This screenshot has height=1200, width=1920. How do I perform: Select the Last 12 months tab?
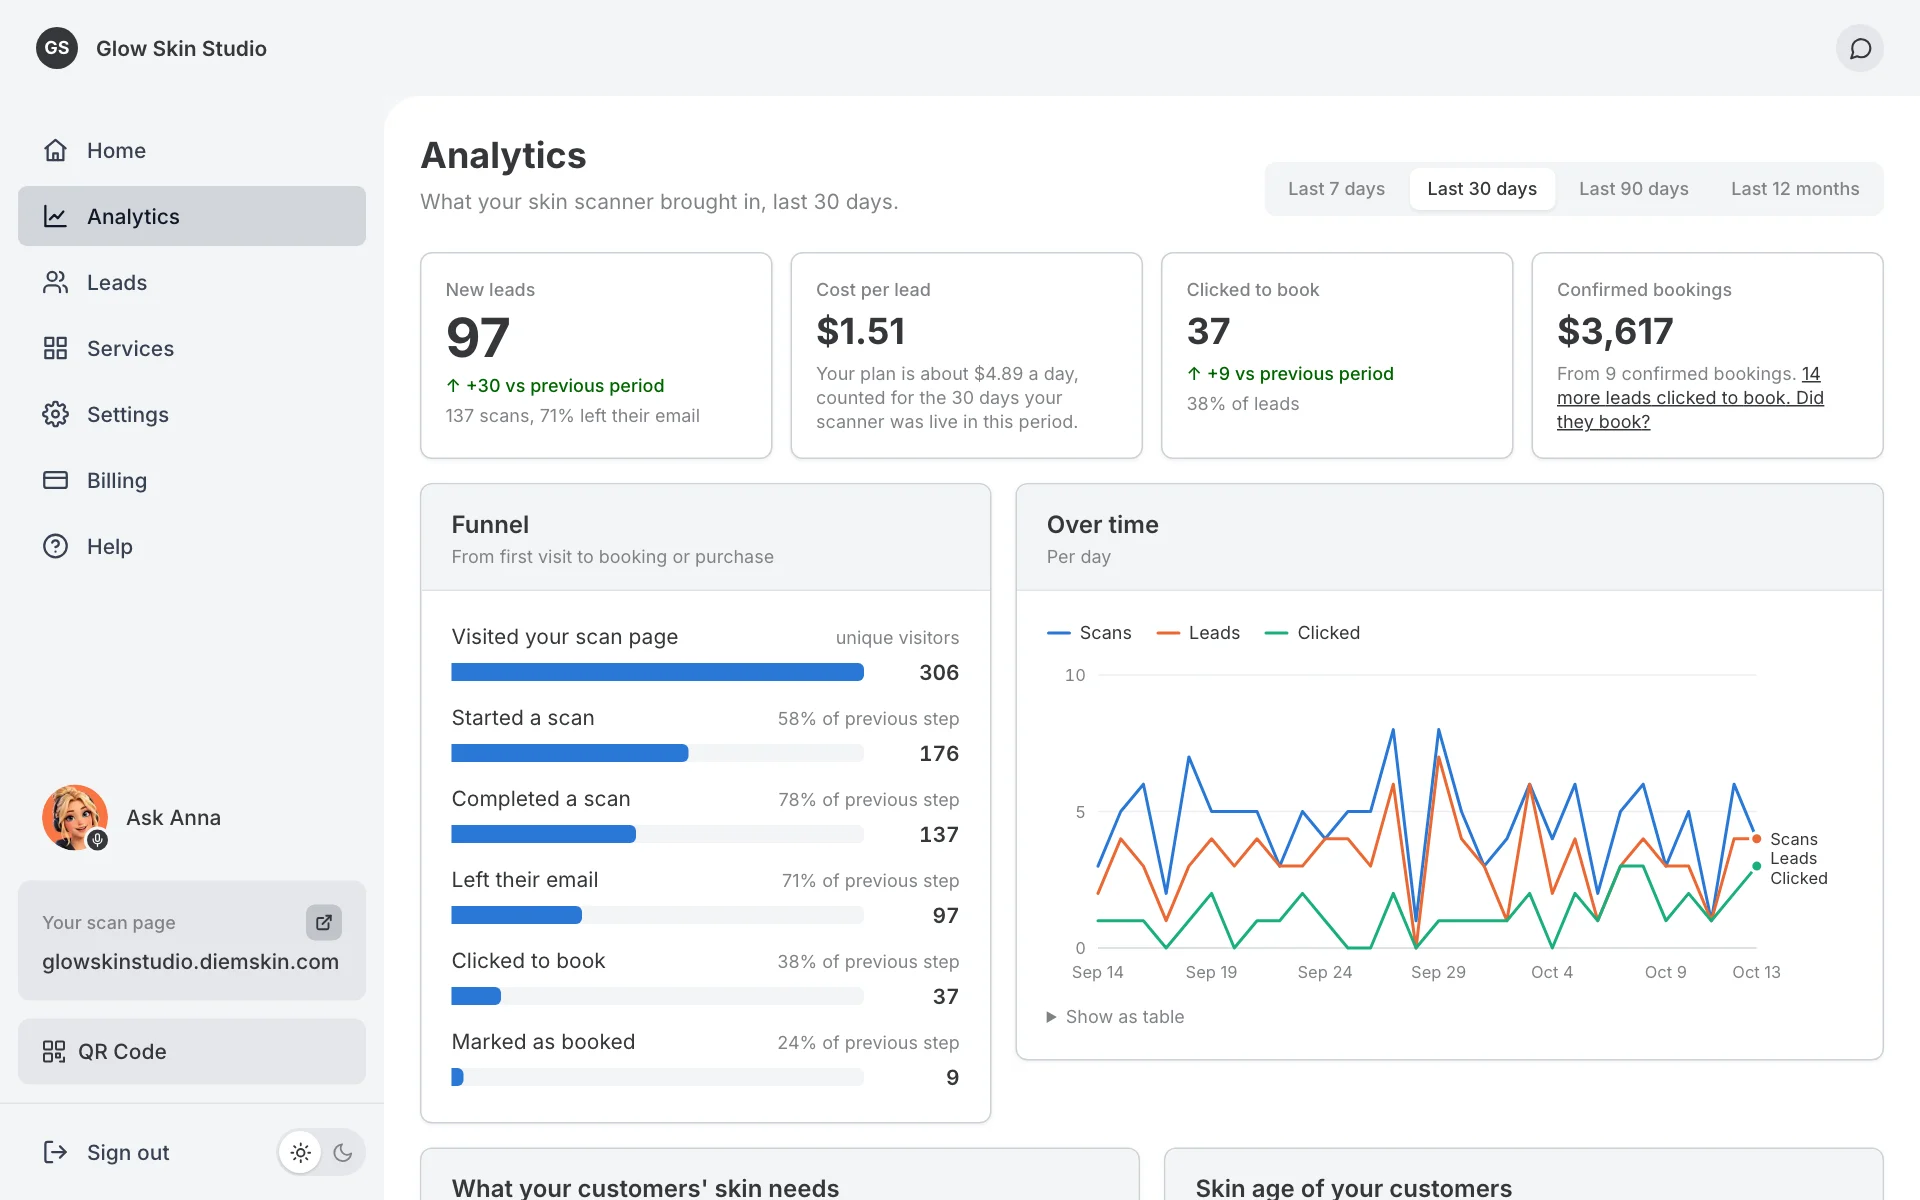pyautogui.click(x=1795, y=189)
